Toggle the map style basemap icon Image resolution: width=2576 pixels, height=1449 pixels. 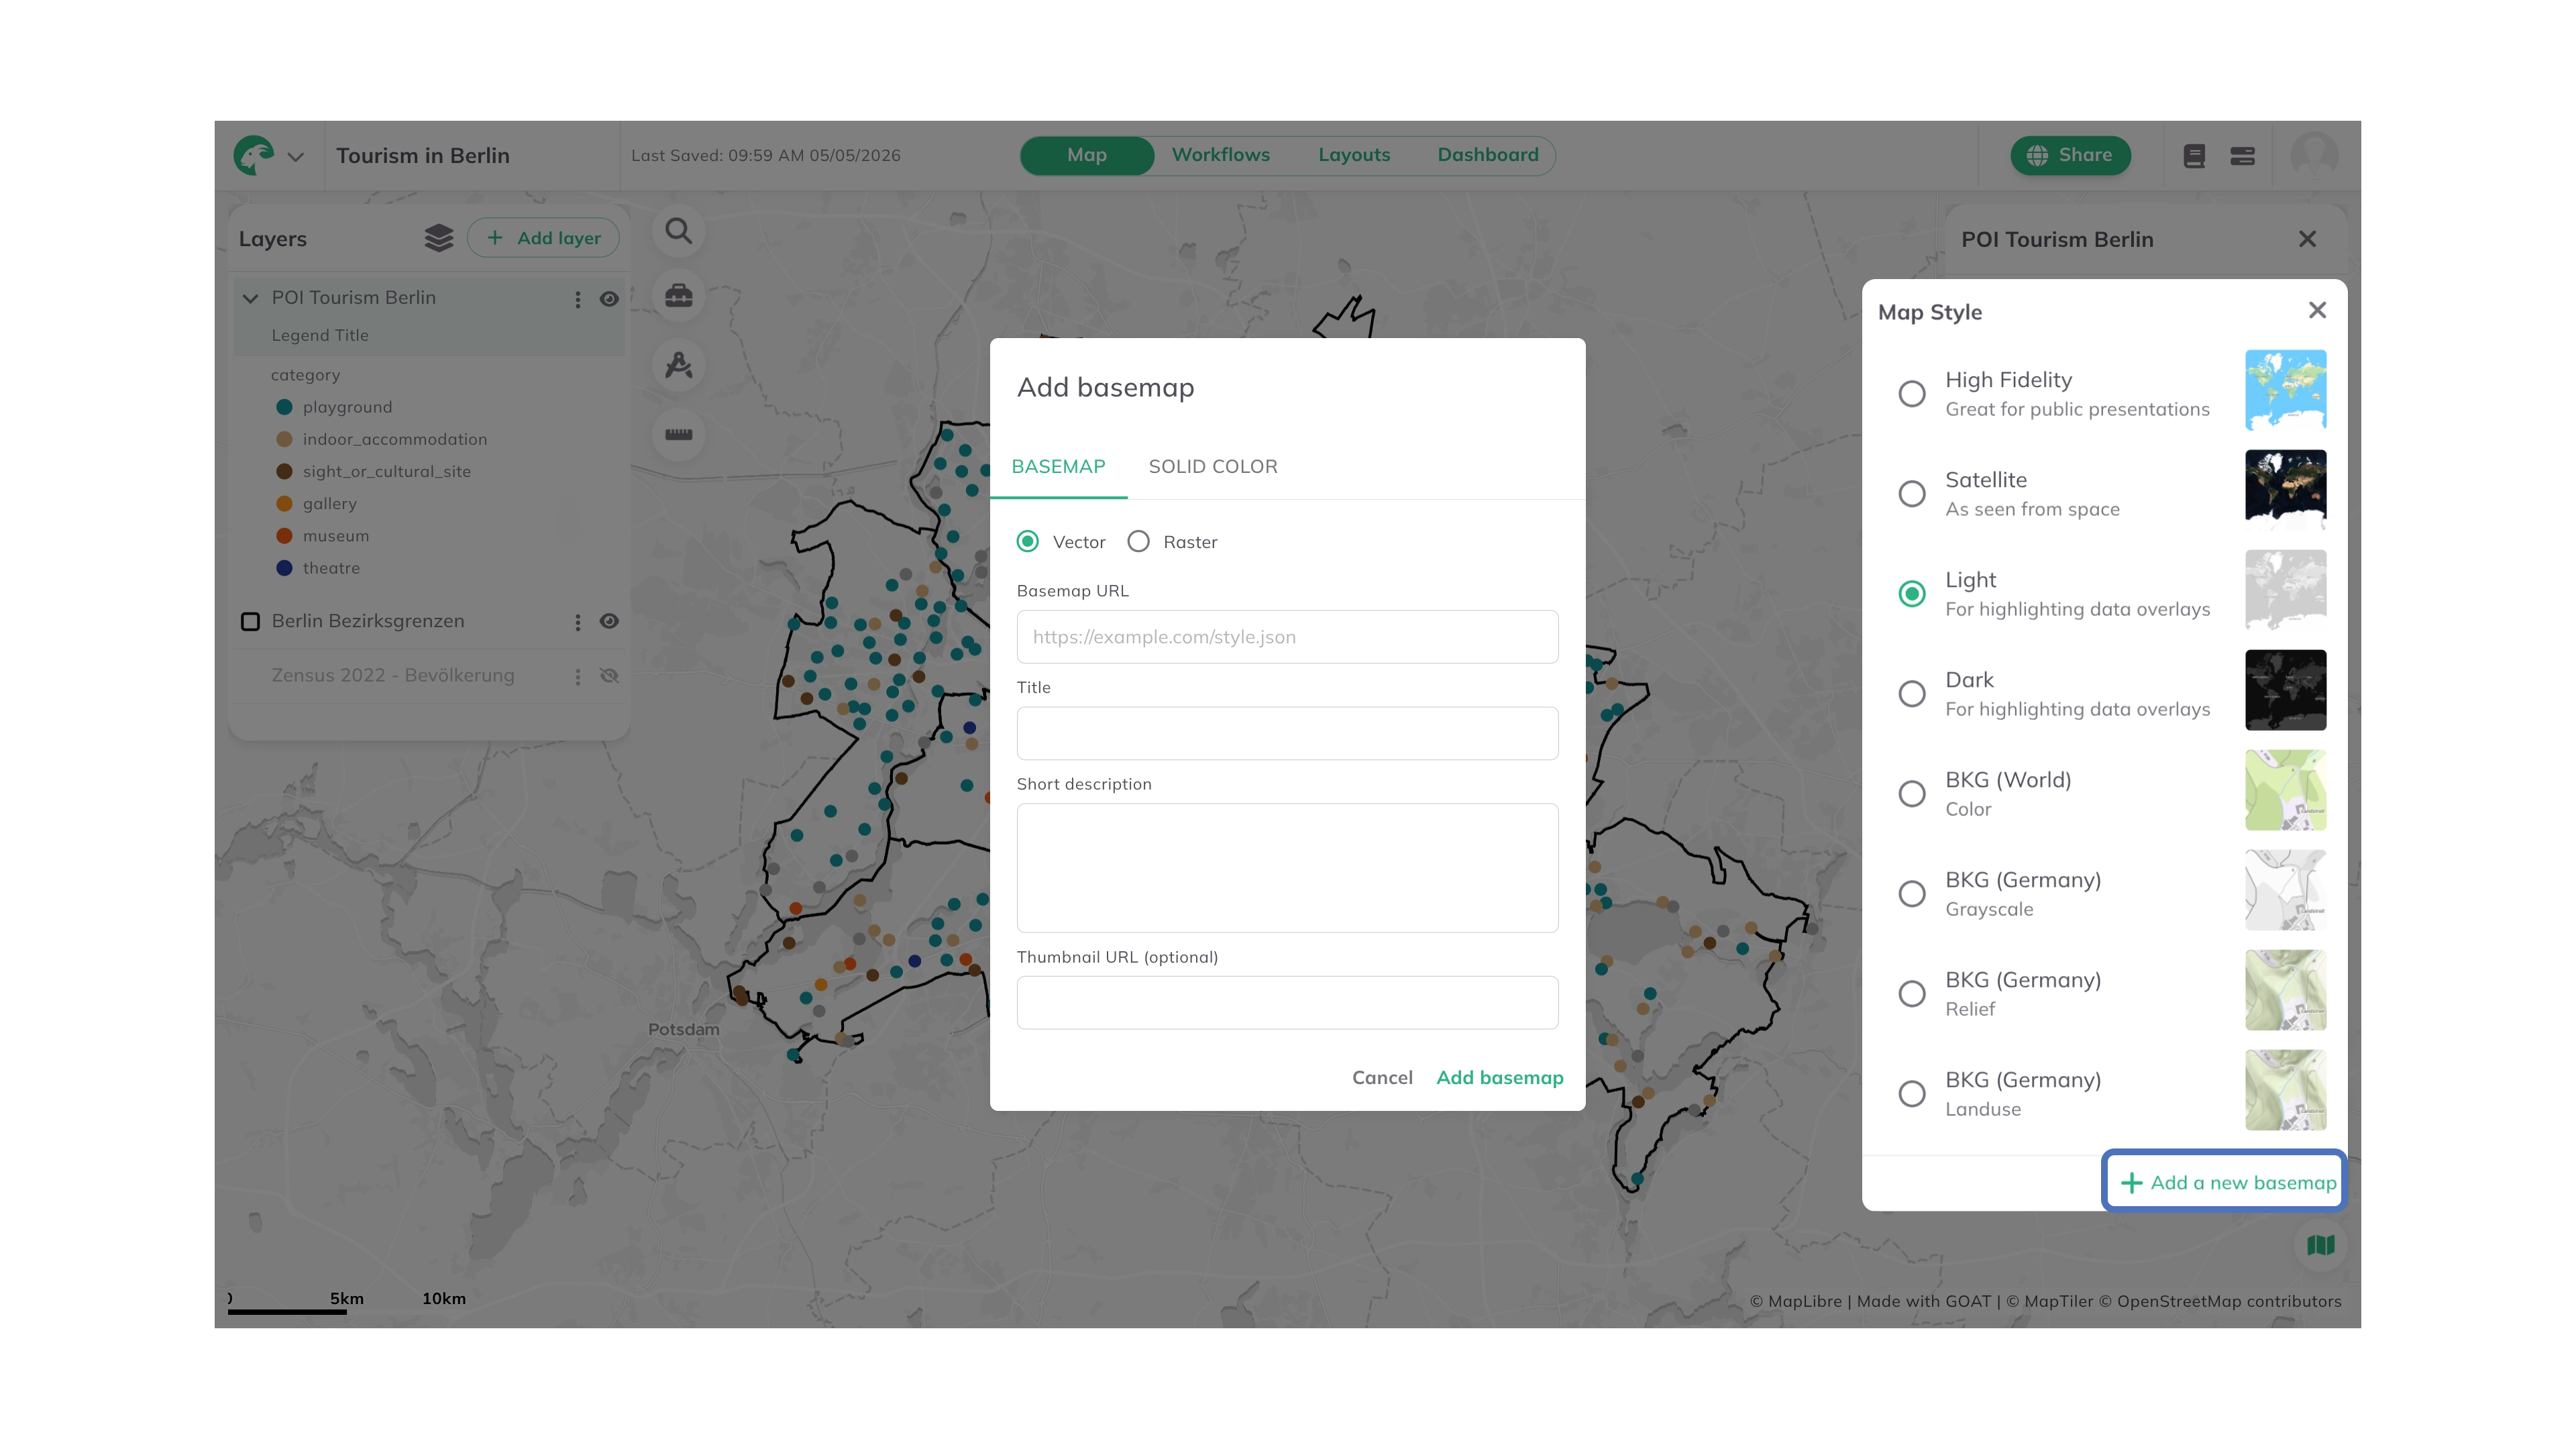[x=2320, y=1246]
